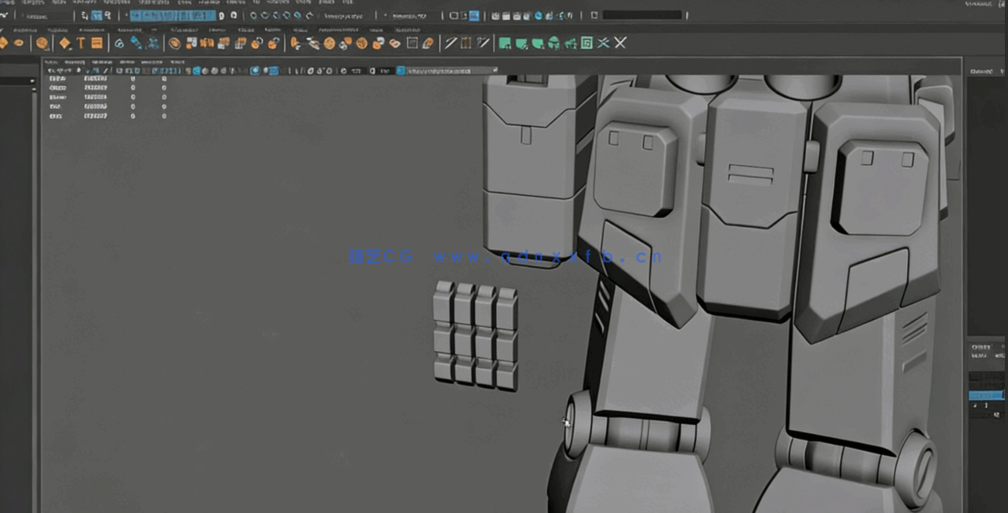This screenshot has width=1008, height=513.
Task: Click the green framed-square shelf icon
Action: click(x=587, y=43)
